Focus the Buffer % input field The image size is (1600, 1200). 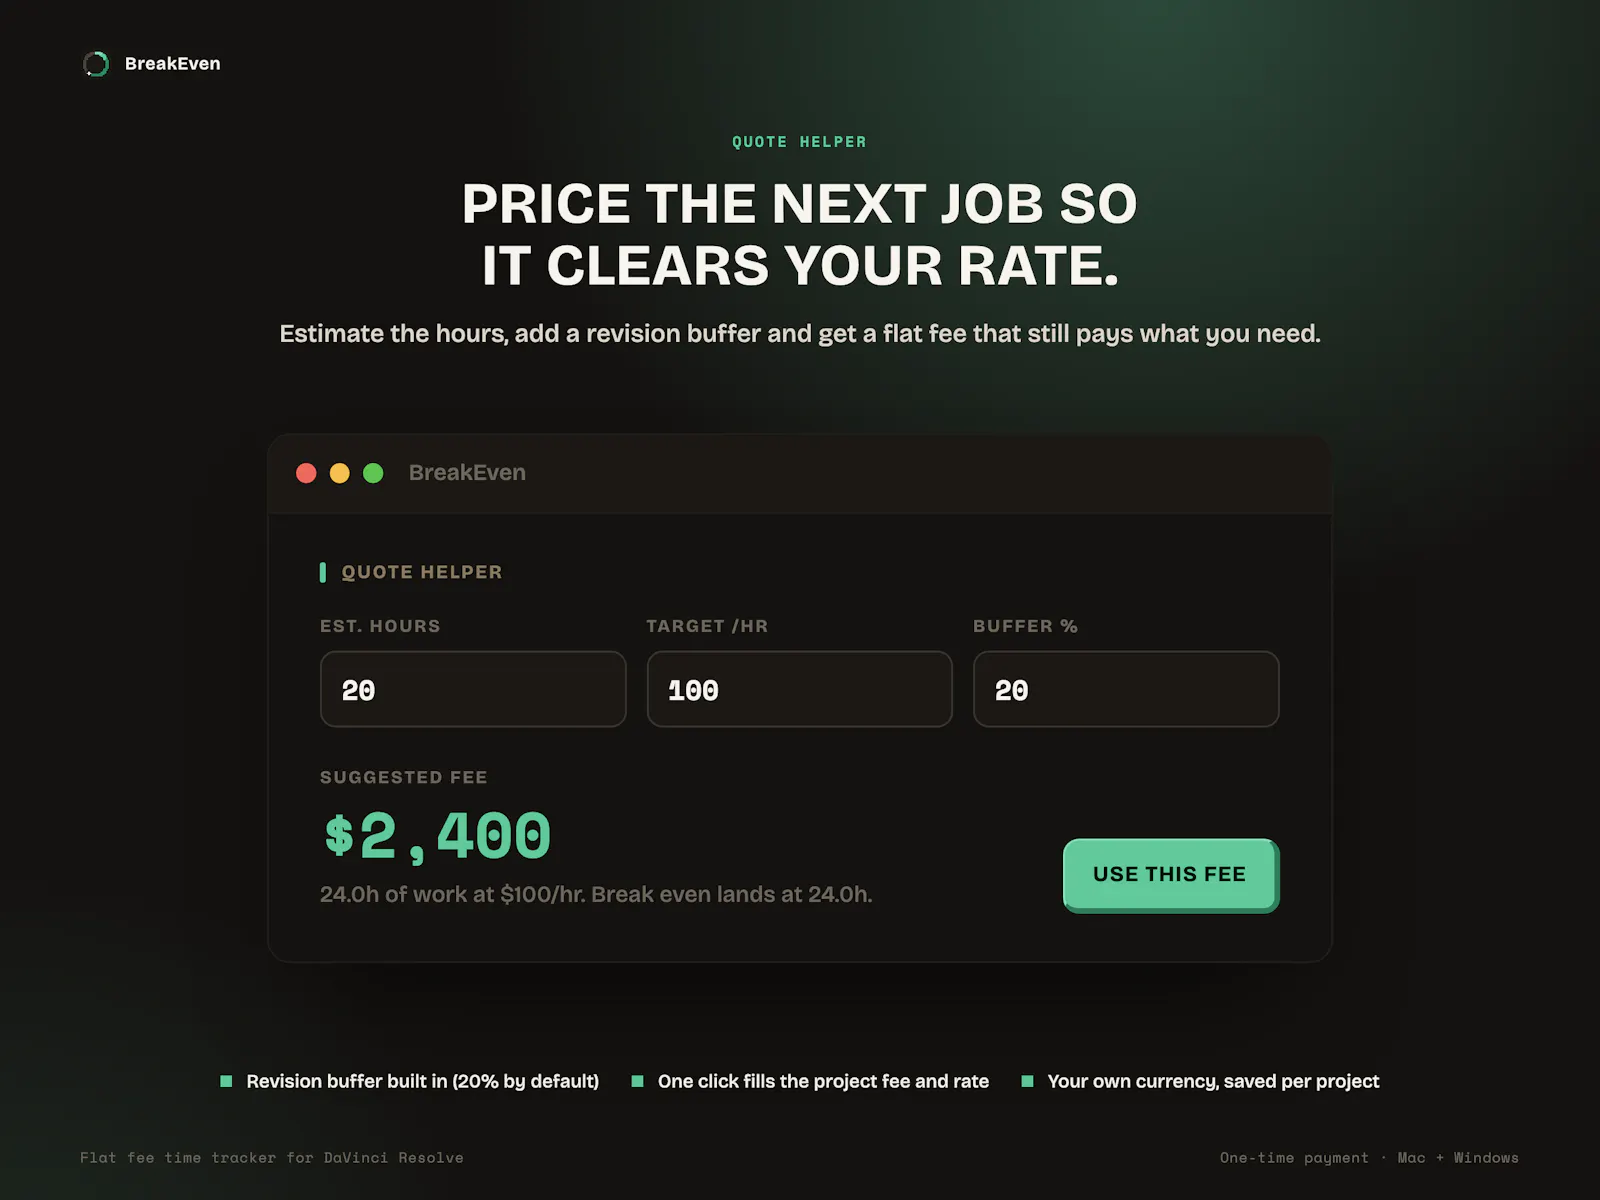click(x=1126, y=689)
